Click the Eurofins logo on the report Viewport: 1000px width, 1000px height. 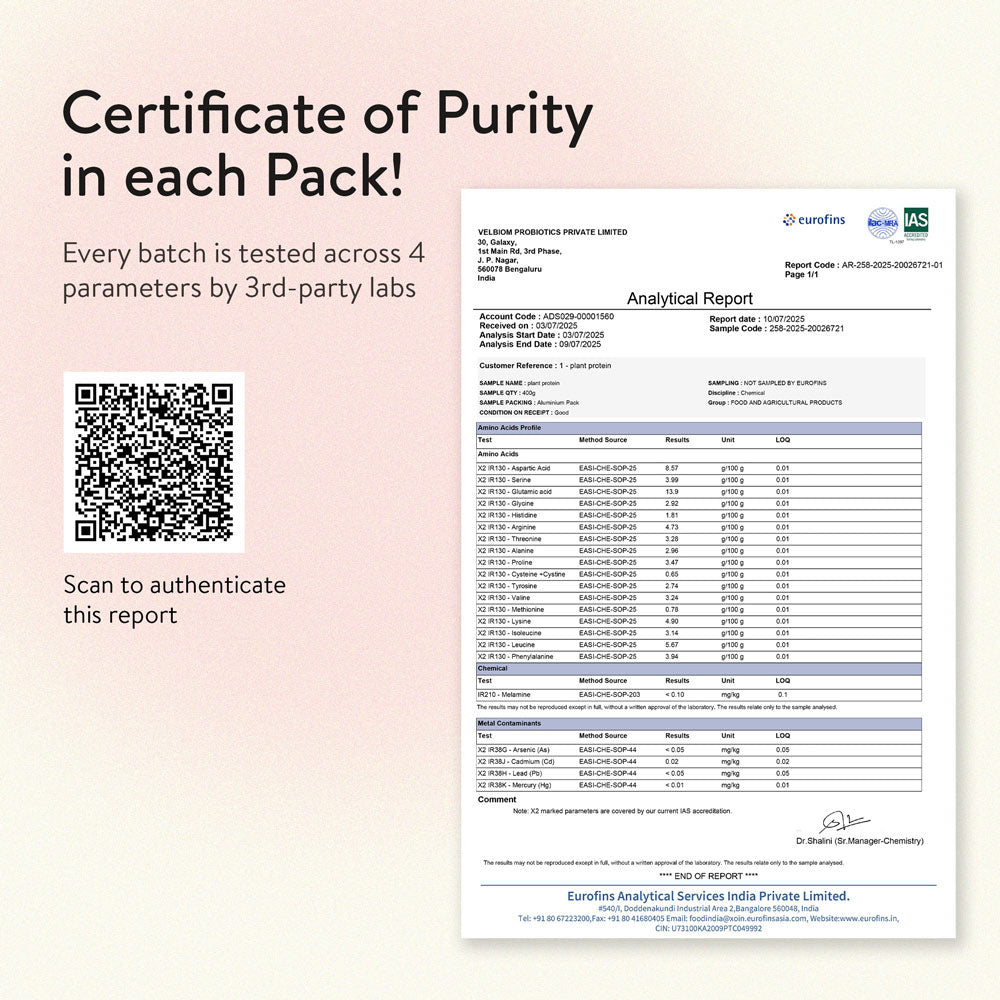click(814, 220)
